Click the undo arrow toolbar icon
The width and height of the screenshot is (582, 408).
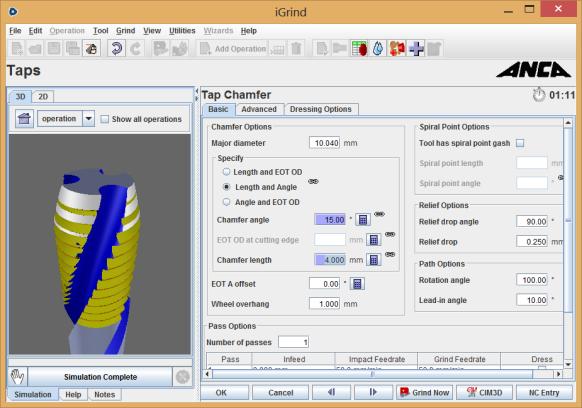click(116, 49)
